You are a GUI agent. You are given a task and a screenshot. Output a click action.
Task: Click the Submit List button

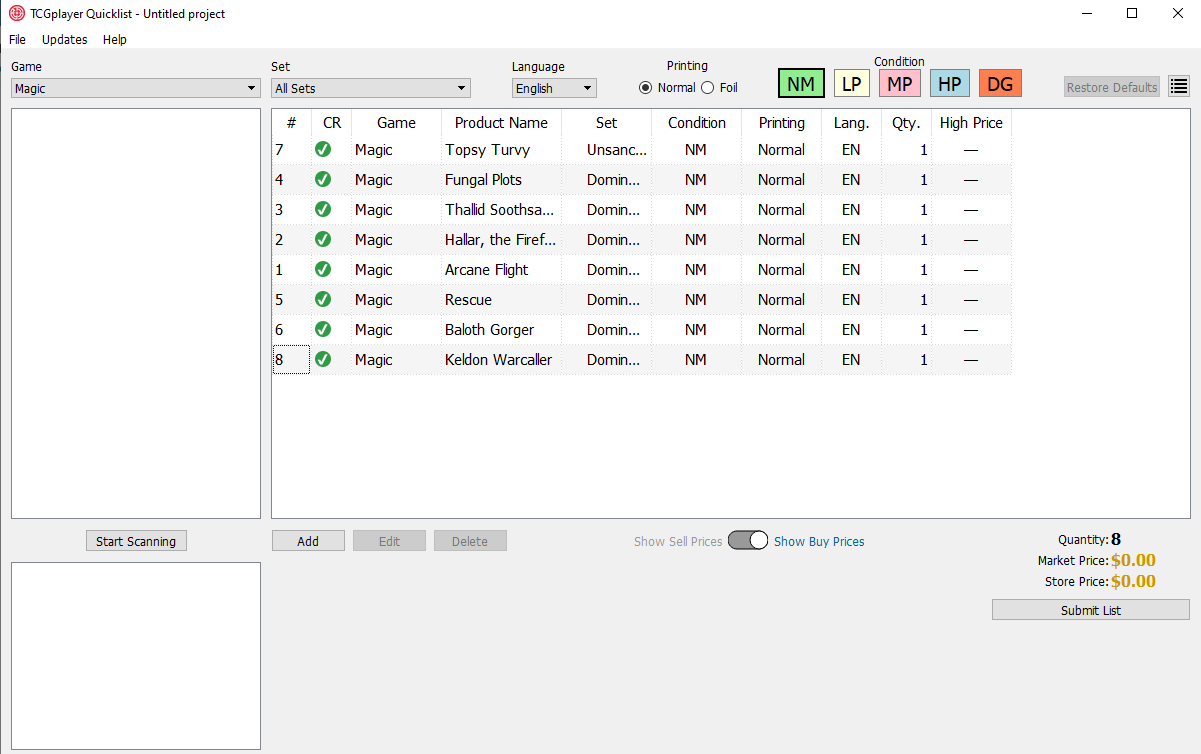1090,610
